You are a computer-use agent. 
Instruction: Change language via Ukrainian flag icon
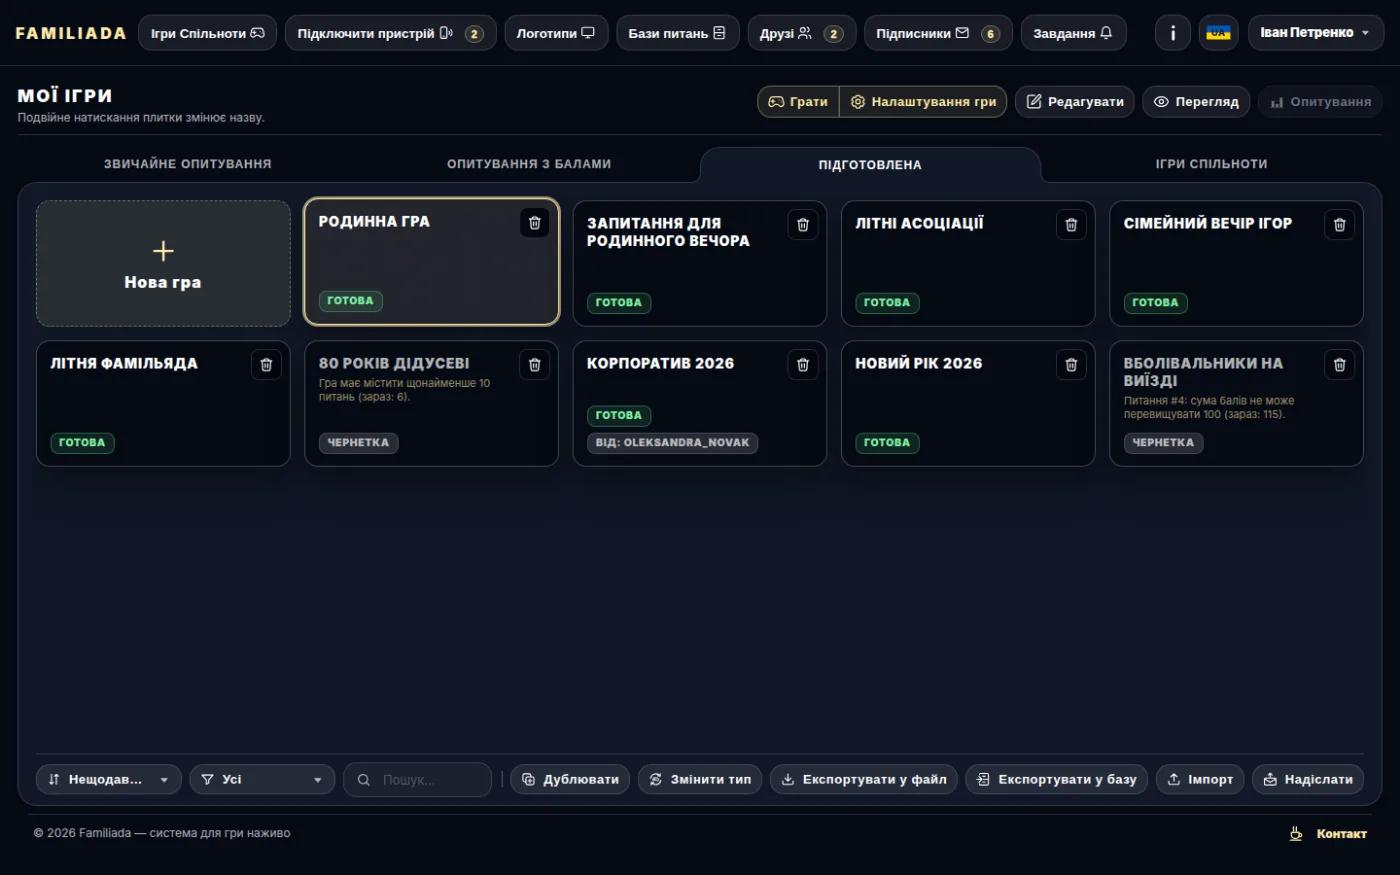click(1218, 33)
